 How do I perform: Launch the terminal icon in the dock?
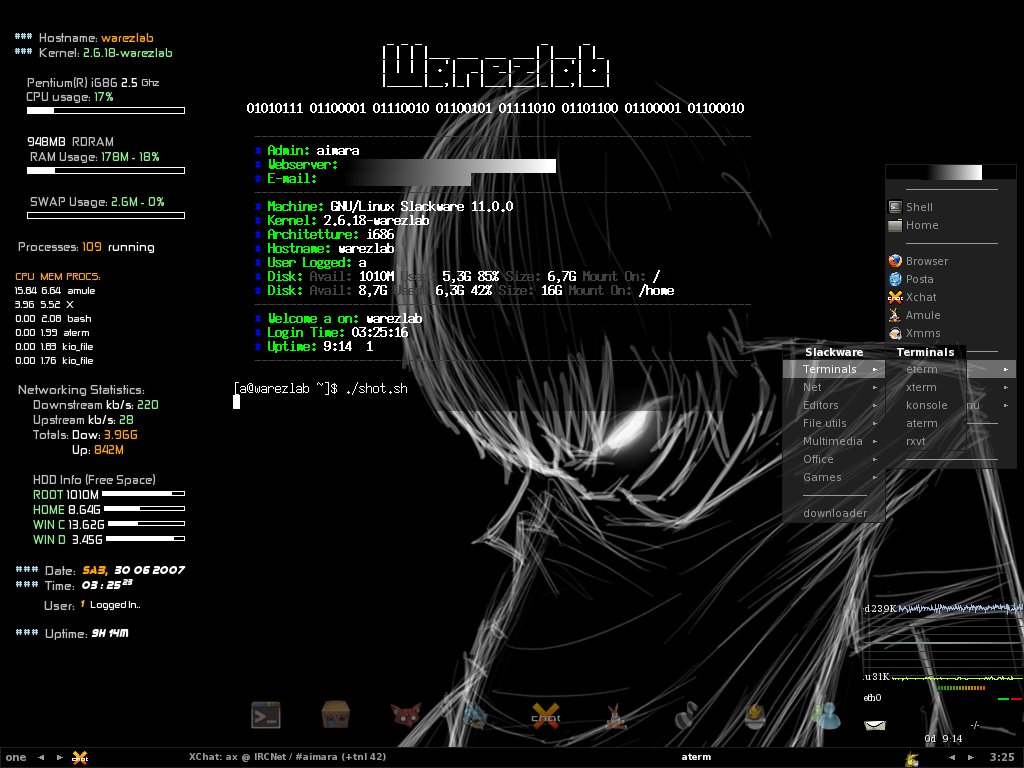coord(266,715)
